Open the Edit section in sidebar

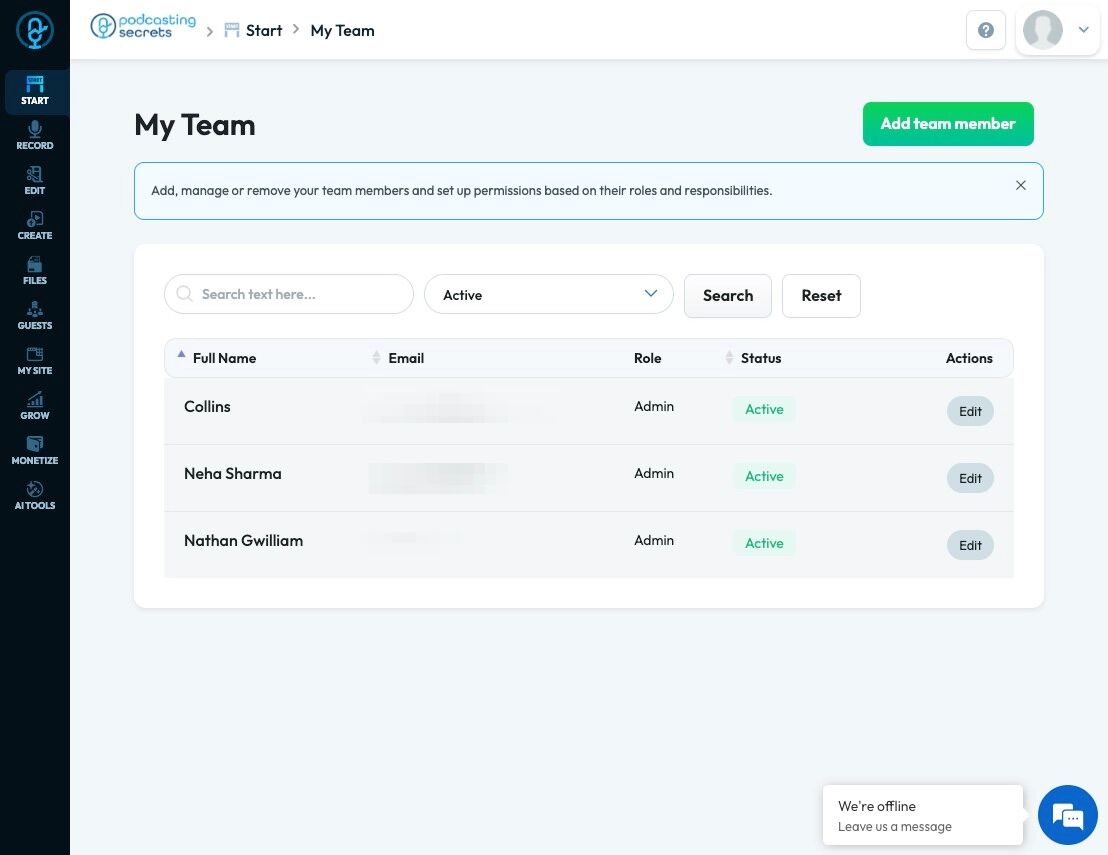tap(35, 181)
